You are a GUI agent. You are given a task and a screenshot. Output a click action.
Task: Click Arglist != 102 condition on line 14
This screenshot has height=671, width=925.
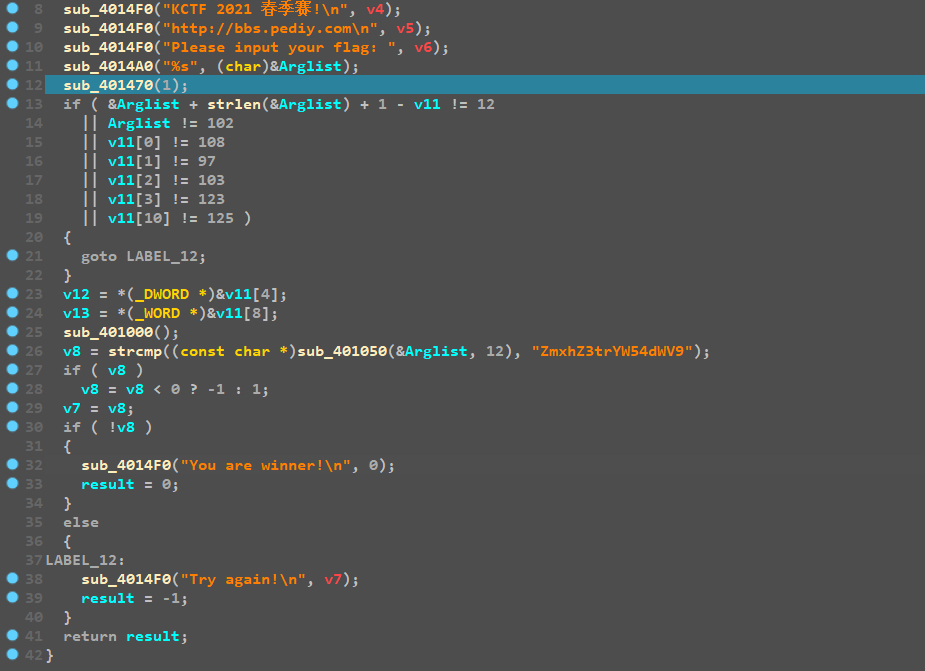(170, 123)
